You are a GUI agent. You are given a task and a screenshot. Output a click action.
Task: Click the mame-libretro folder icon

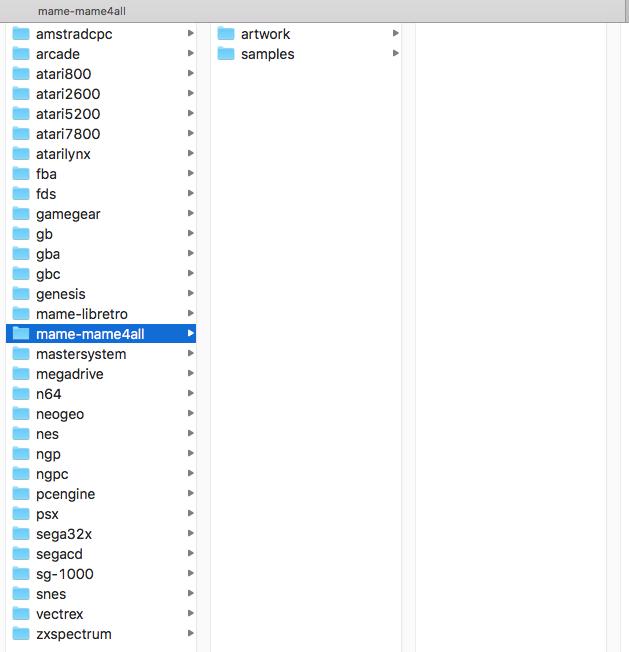[x=21, y=314]
